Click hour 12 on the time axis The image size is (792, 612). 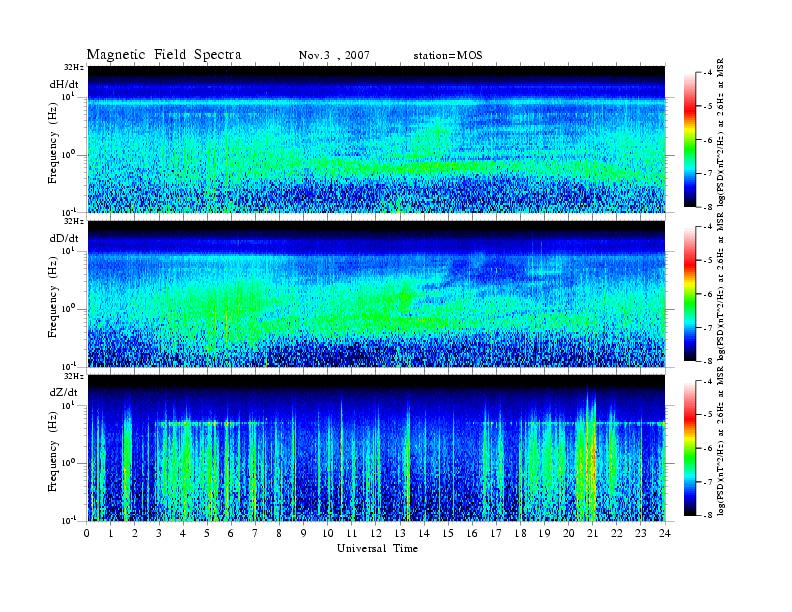[x=375, y=533]
